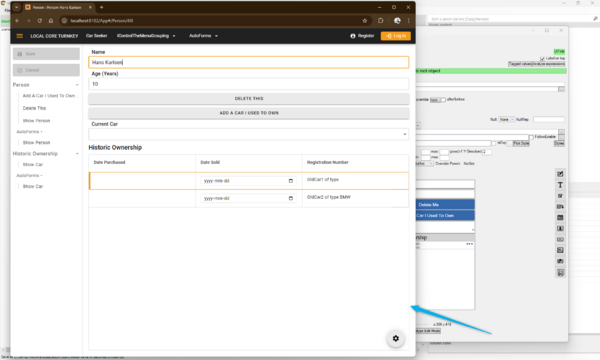Close the Person Hans Karlsen browser tab
The width and height of the screenshot is (600, 360).
[90, 7]
